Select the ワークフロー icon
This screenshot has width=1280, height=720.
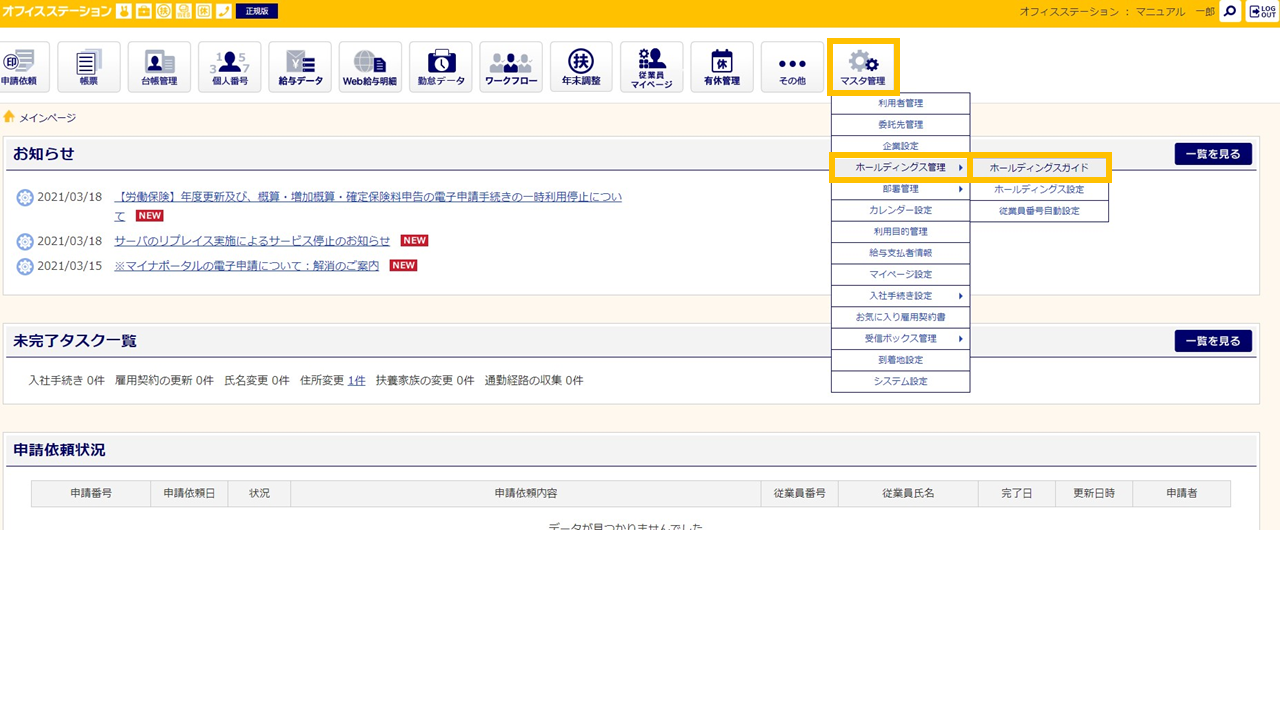coord(511,67)
